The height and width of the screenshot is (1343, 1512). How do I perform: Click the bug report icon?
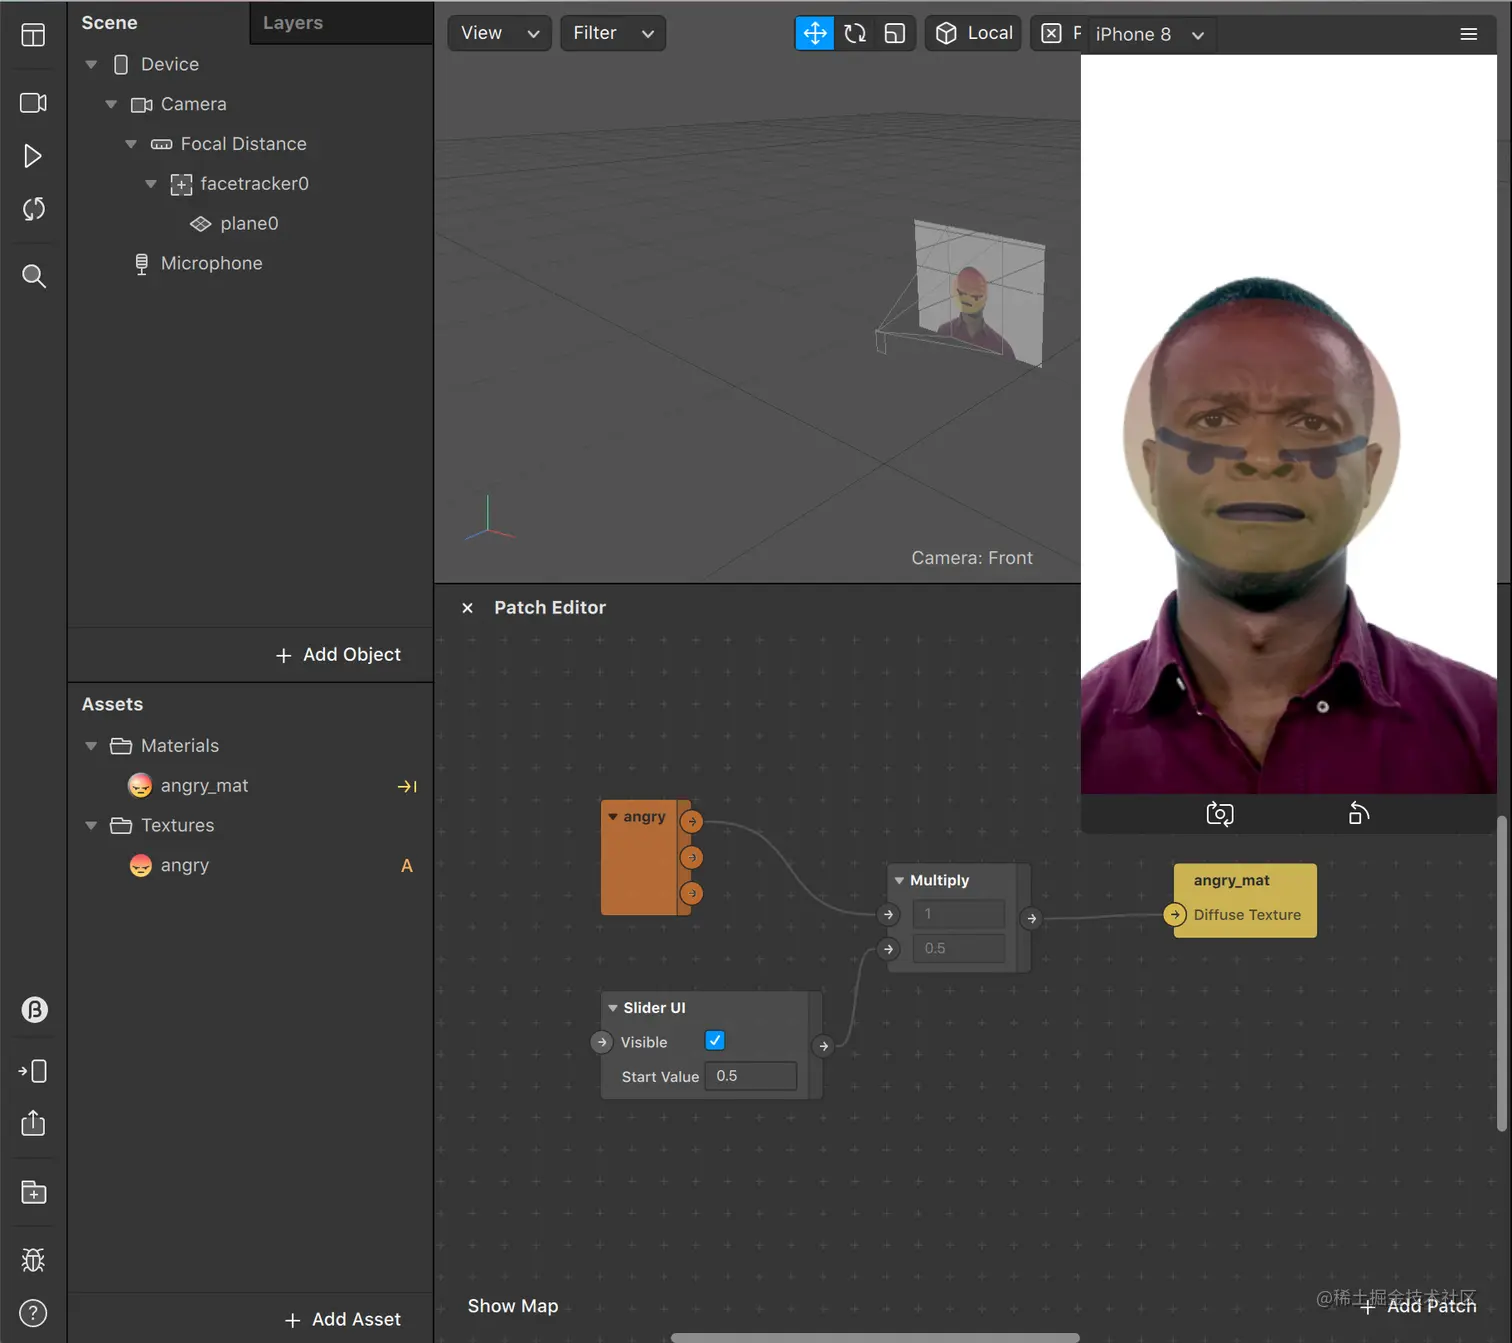[33, 1260]
